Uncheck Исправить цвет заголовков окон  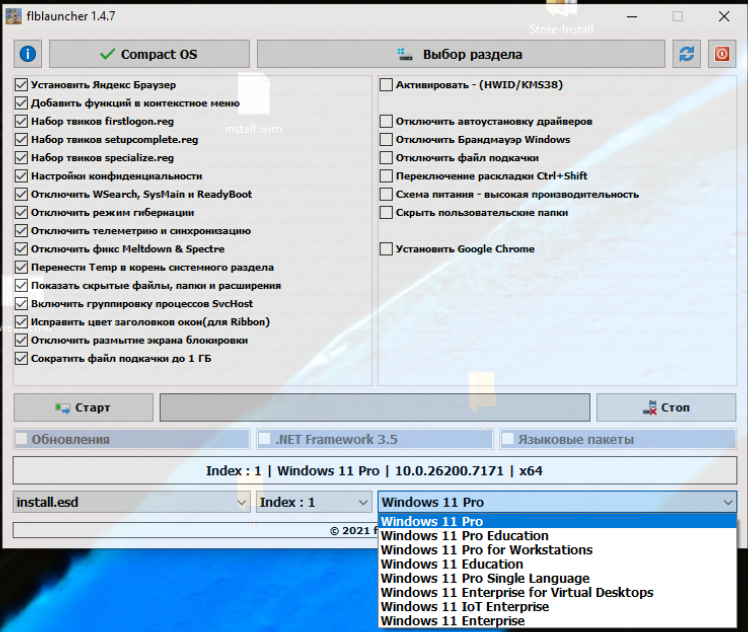tap(21, 322)
